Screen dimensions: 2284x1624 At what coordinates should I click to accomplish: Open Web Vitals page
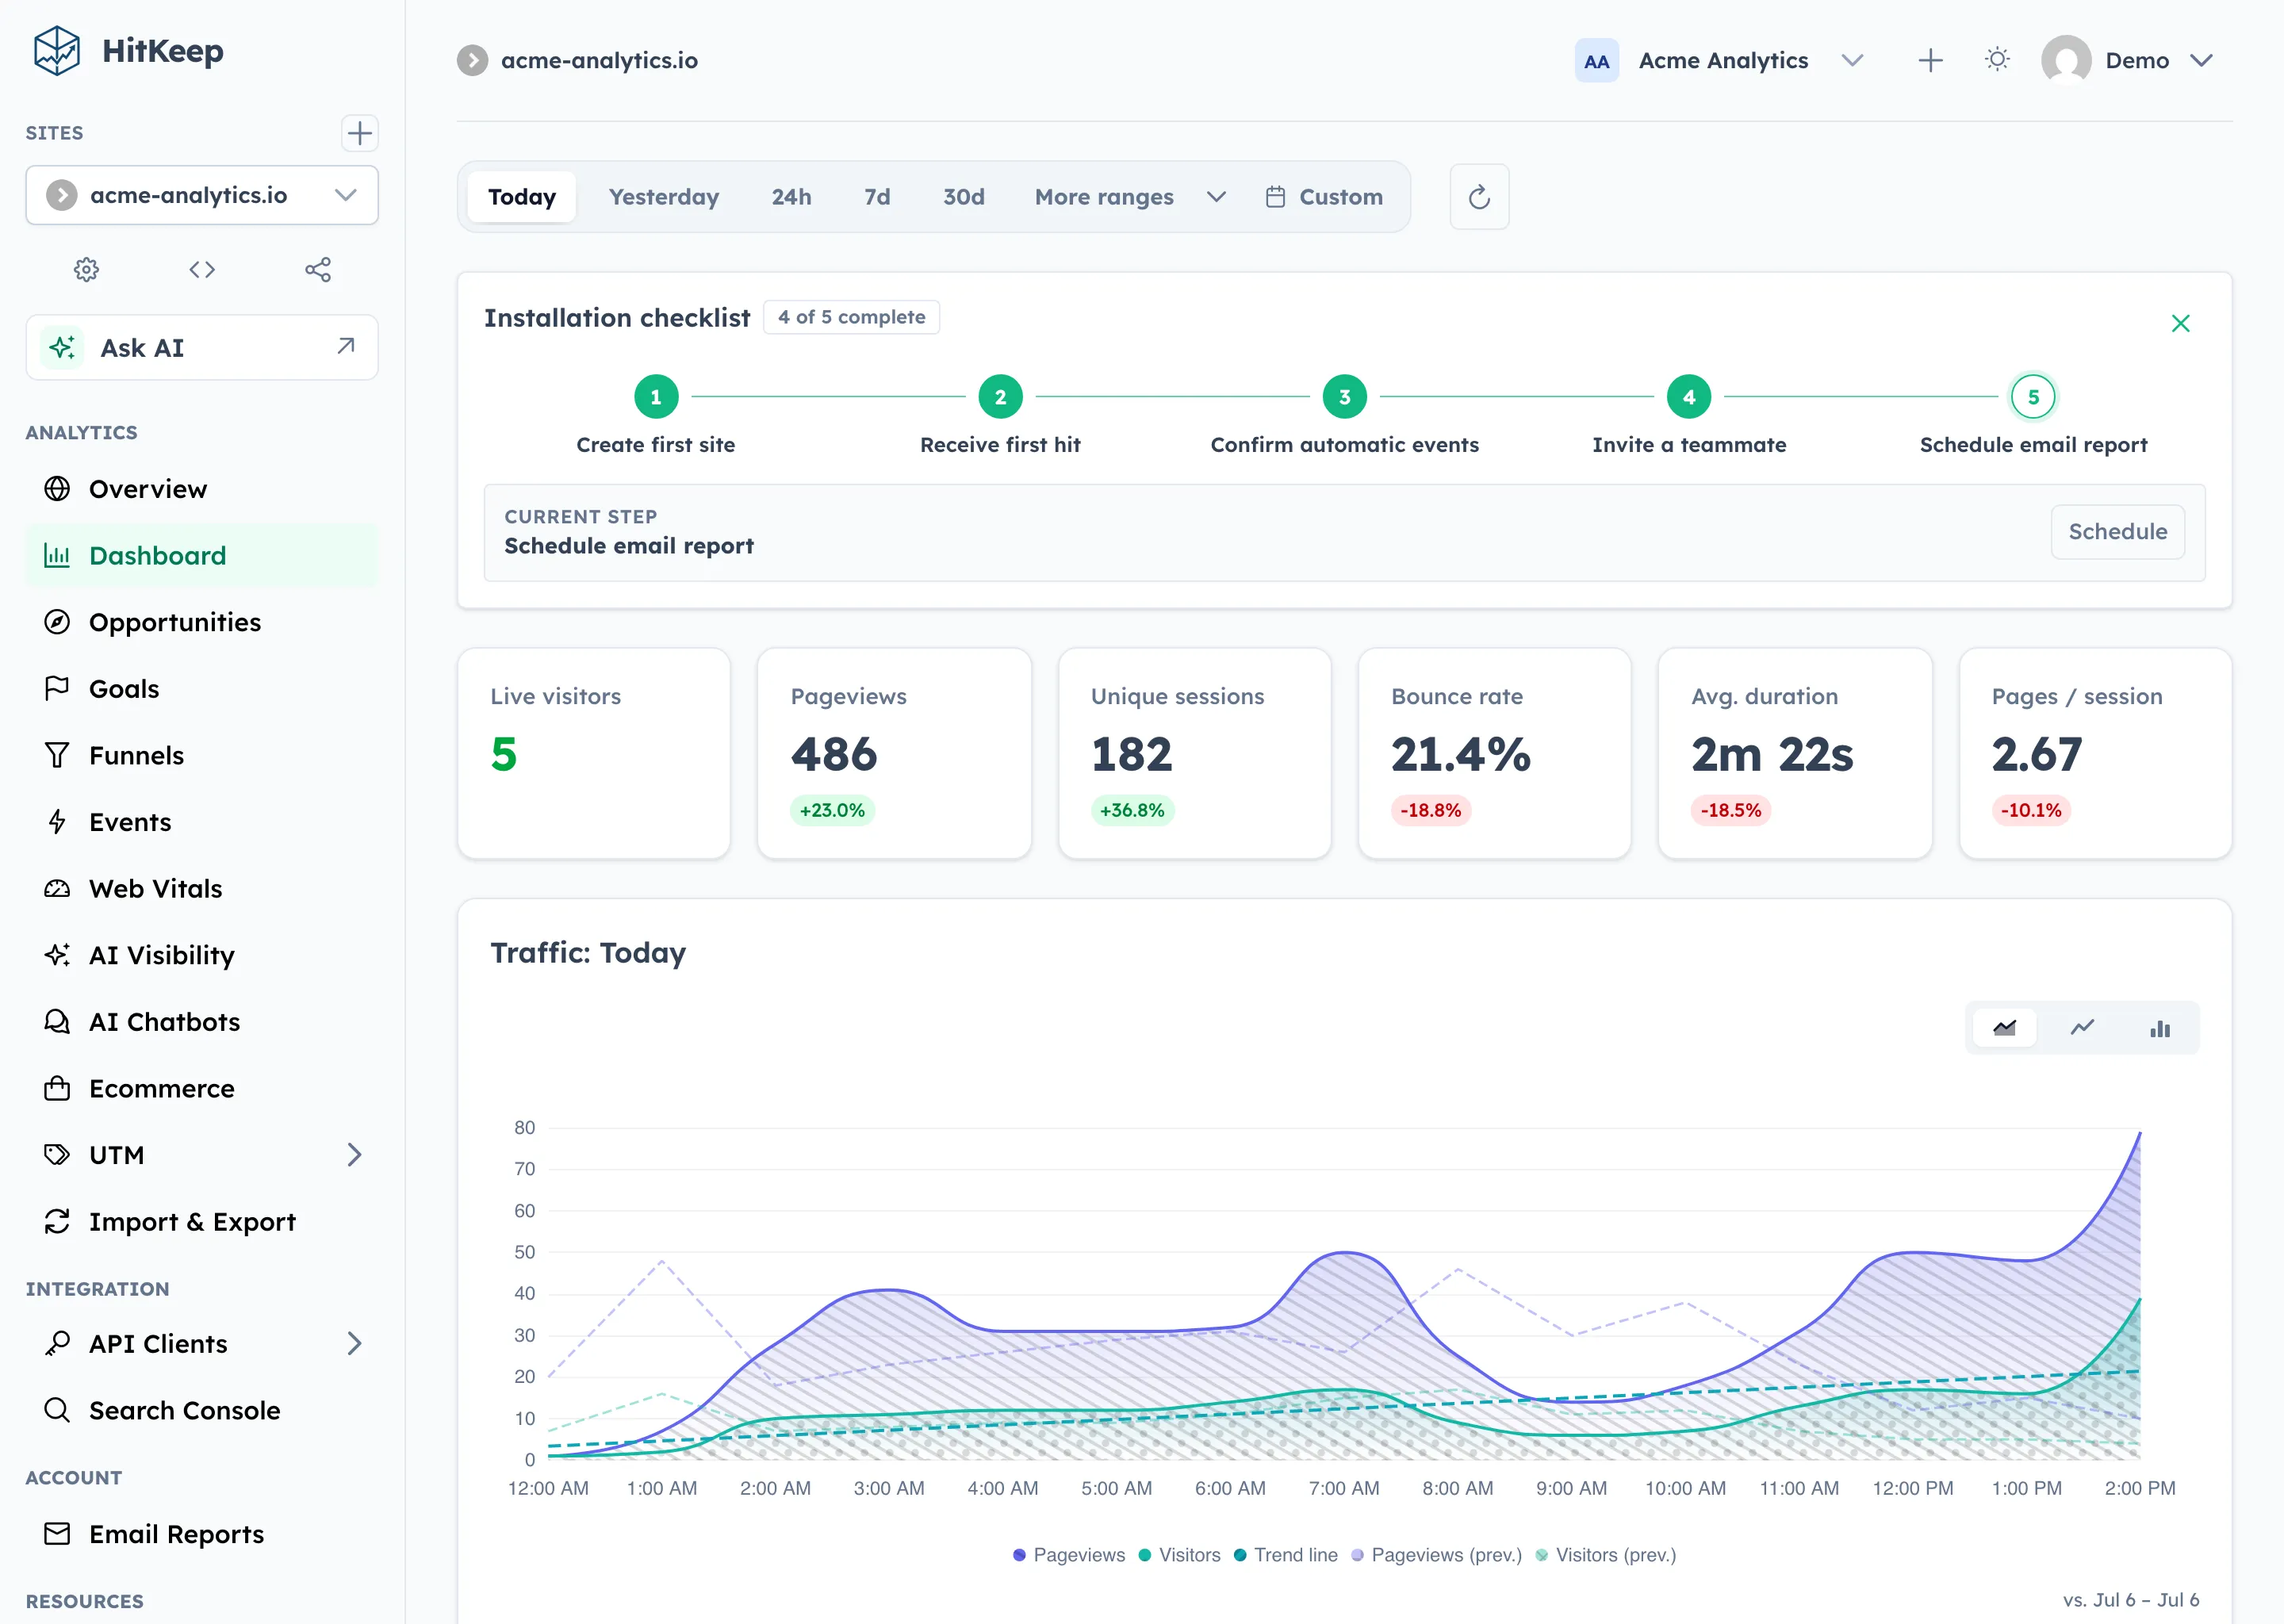(x=202, y=888)
